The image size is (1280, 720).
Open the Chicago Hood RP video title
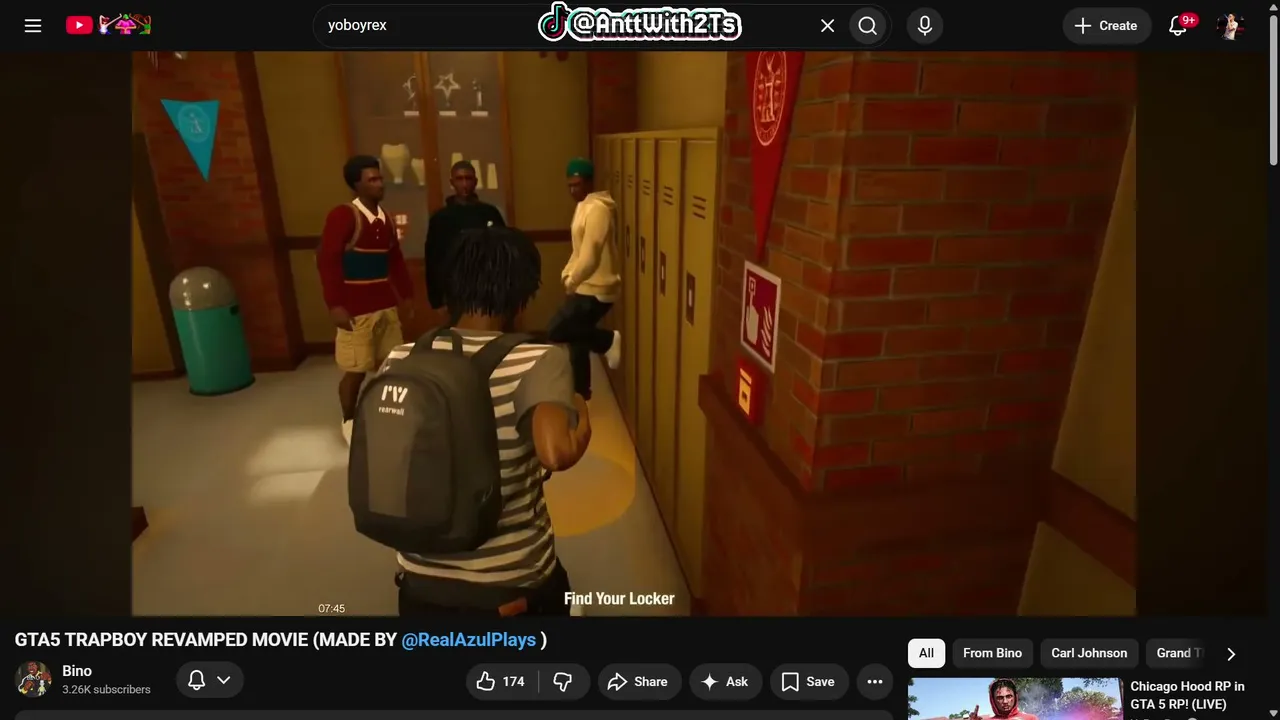pos(1188,695)
